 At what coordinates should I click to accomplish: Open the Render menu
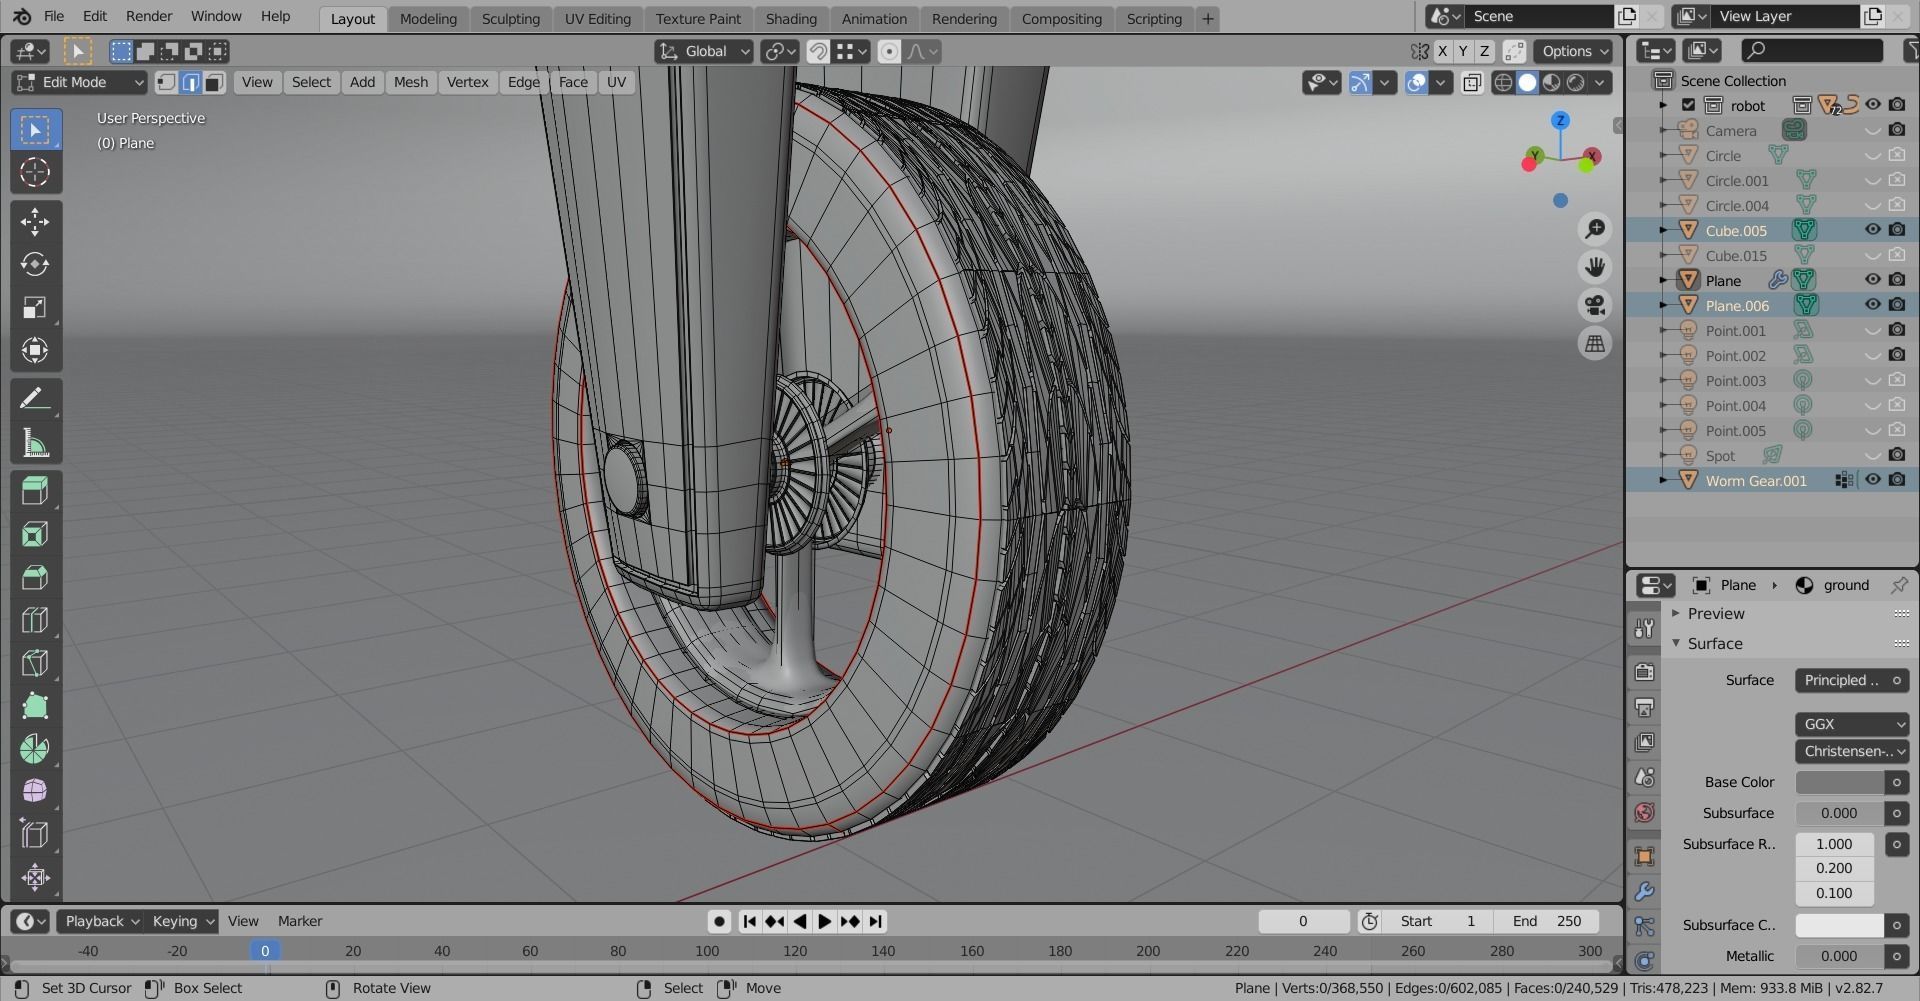[149, 16]
